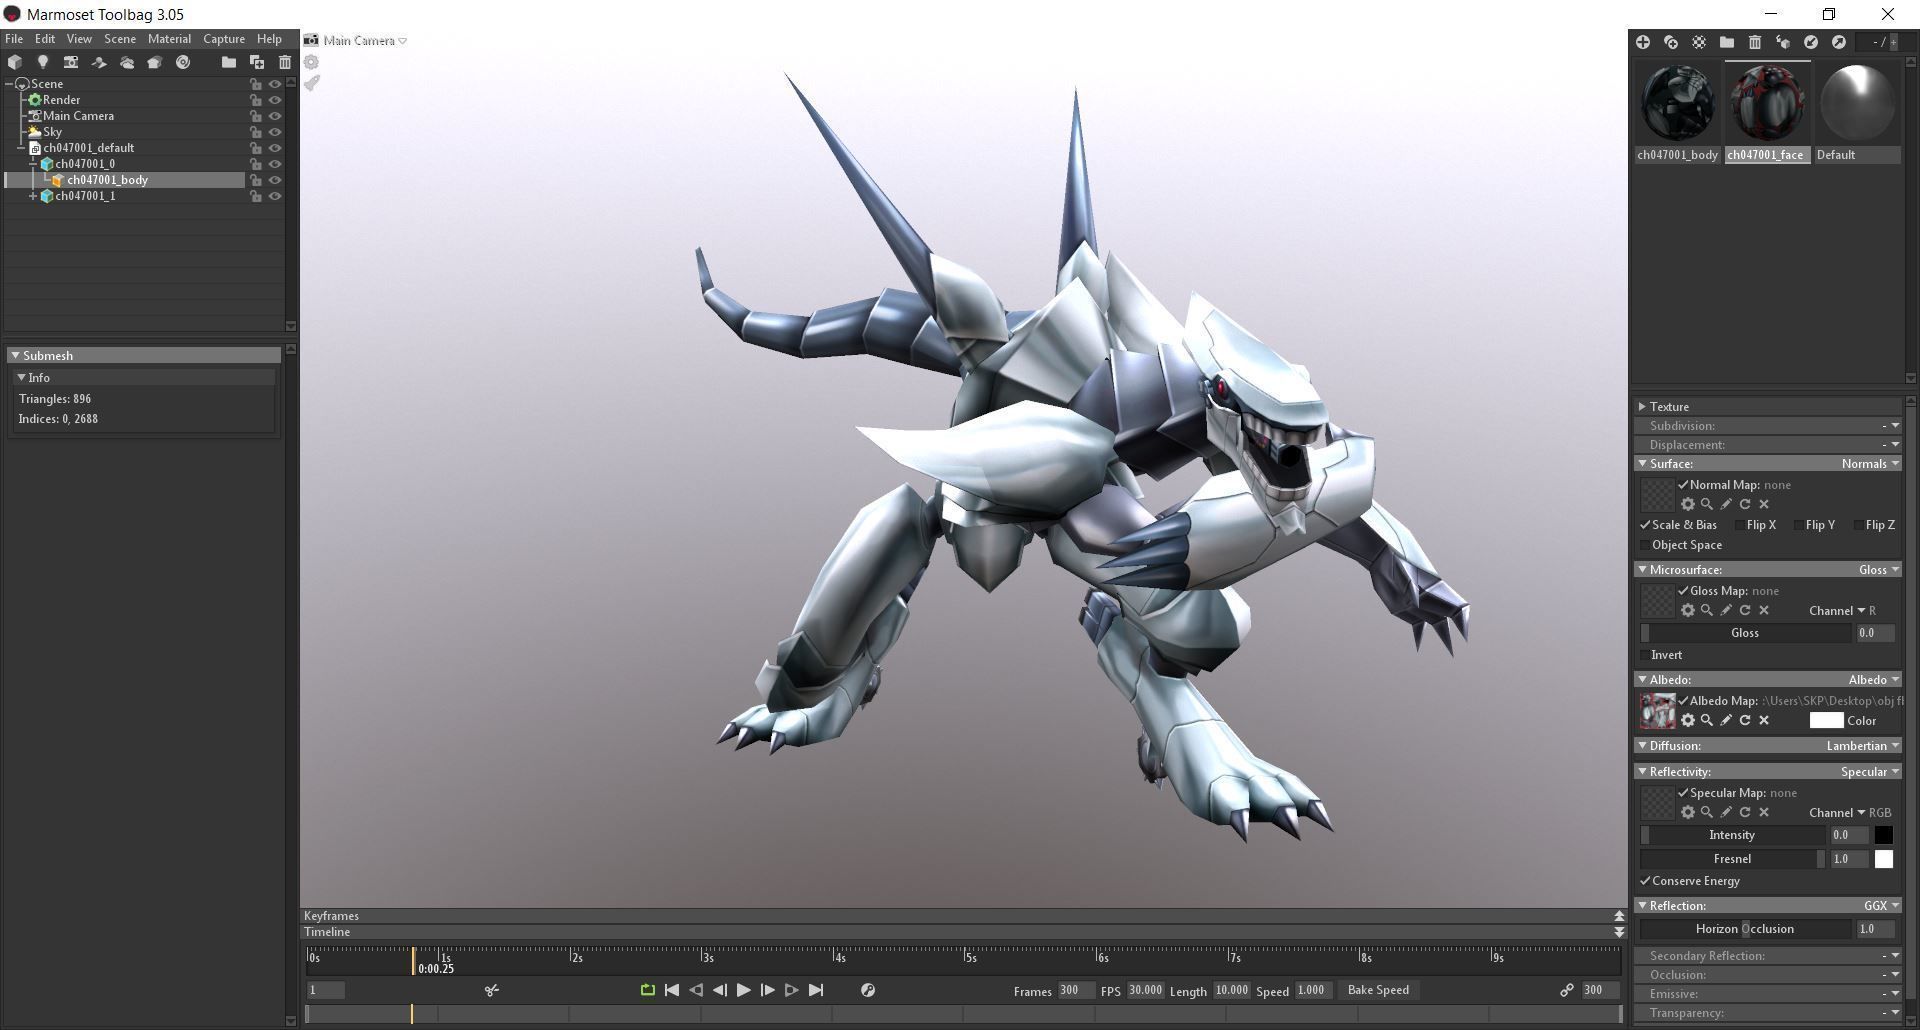Enable the Invert gloss checkbox
This screenshot has height=1030, width=1920.
point(1645,655)
